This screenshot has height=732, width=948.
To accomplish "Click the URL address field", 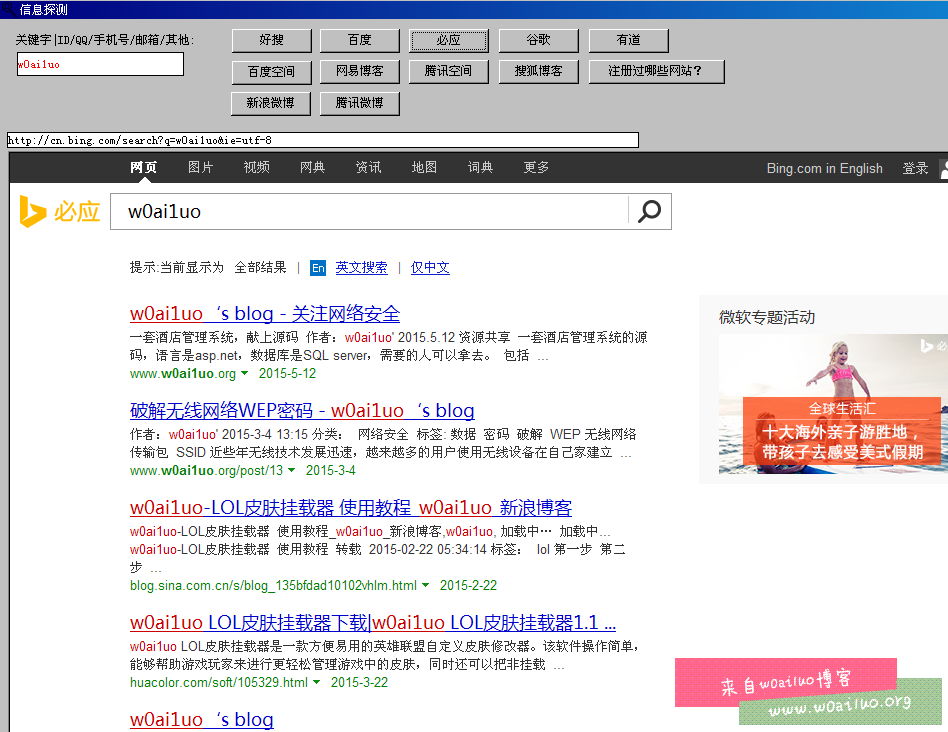I will pos(323,140).
